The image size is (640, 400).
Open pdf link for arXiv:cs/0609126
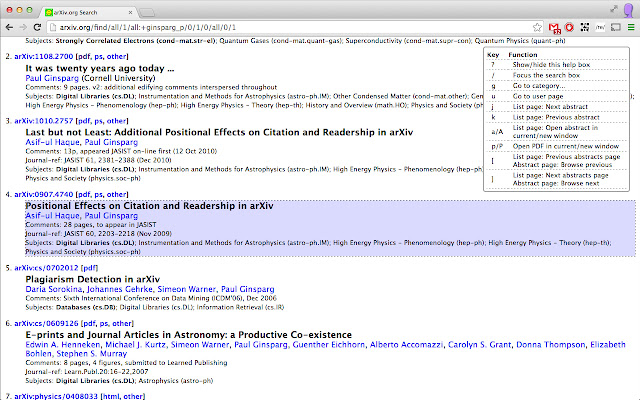(x=89, y=323)
